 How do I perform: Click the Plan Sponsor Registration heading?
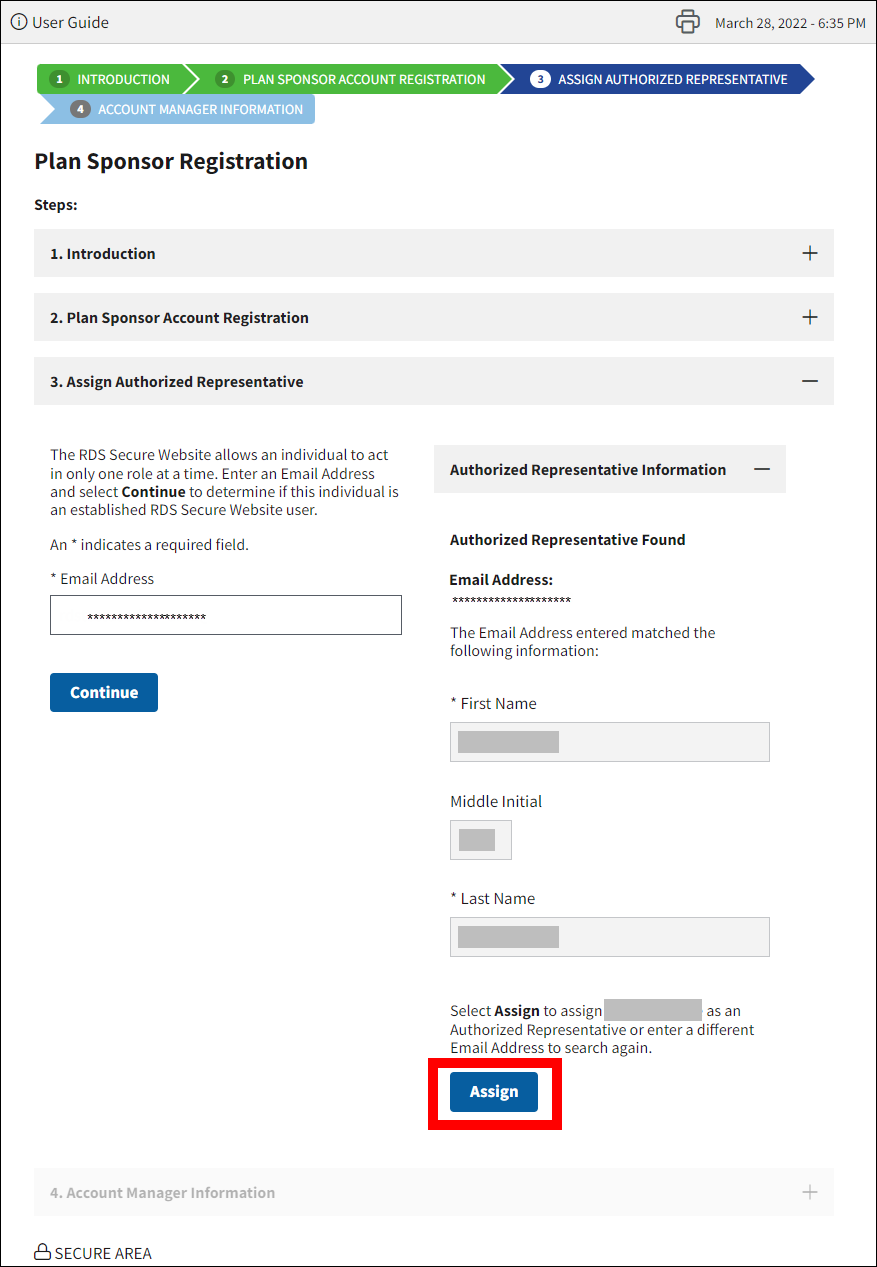171,161
